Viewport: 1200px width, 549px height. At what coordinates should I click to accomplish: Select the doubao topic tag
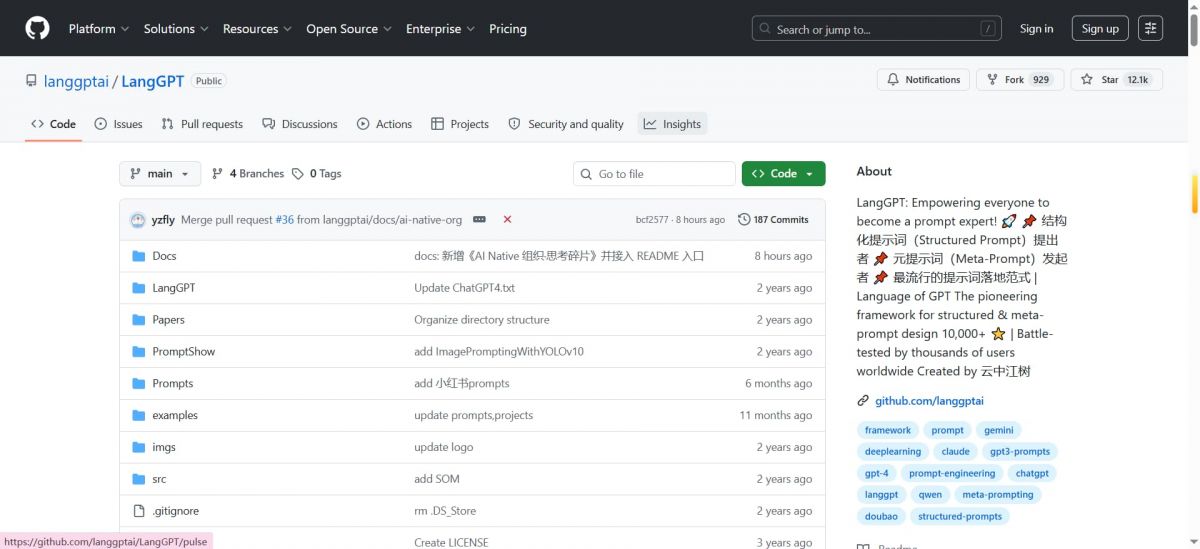click(881, 517)
